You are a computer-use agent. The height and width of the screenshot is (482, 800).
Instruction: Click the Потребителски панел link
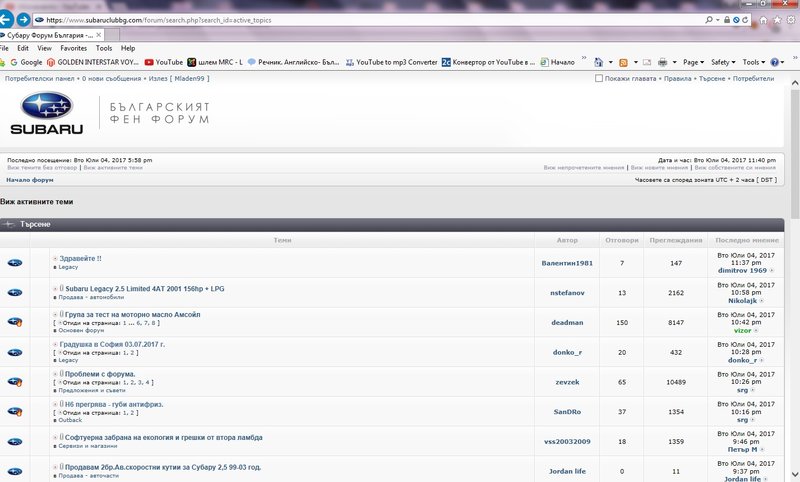(39, 79)
